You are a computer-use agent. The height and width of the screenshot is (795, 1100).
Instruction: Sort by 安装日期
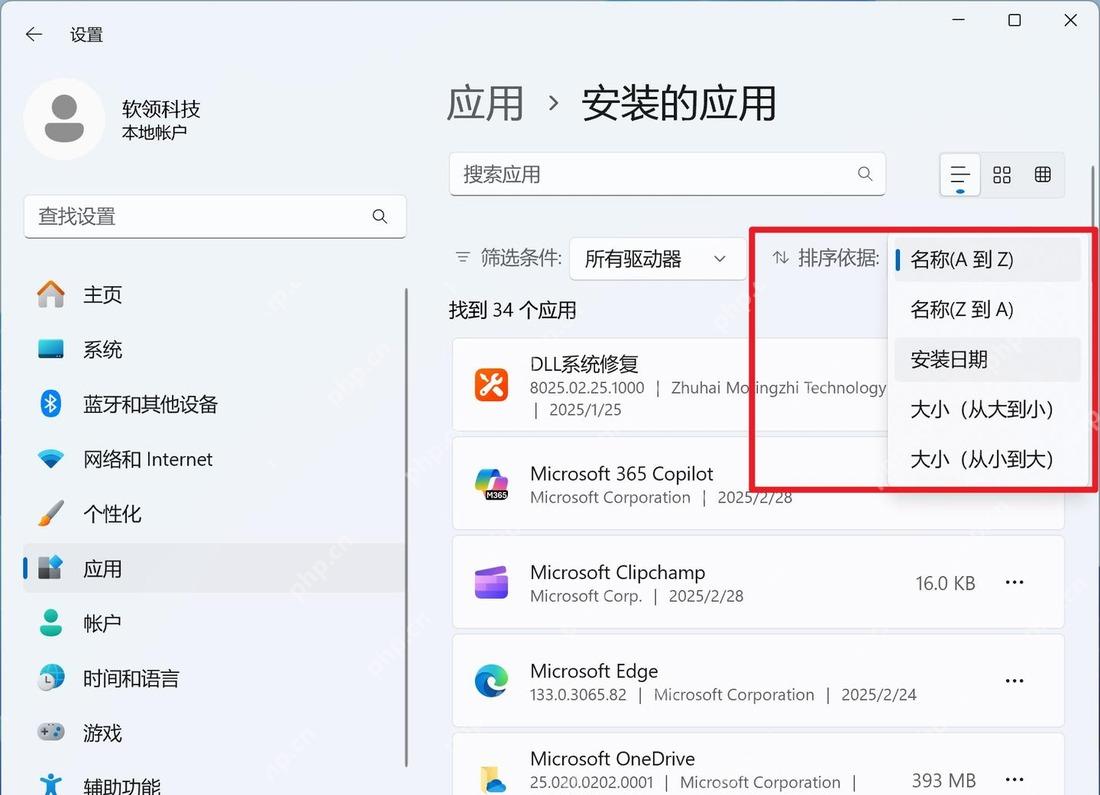987,360
